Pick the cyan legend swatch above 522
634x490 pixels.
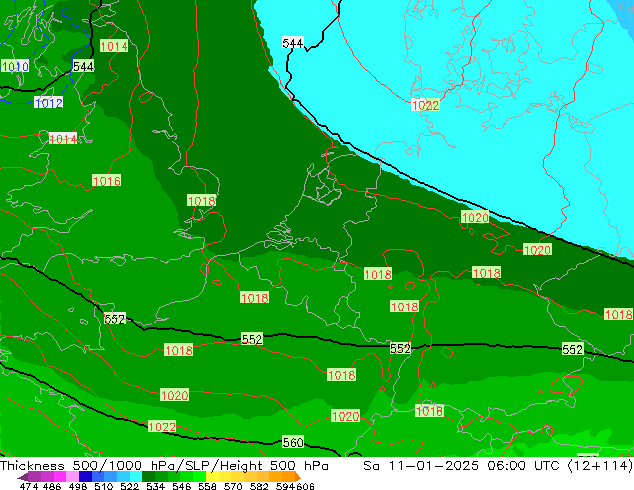point(136,477)
